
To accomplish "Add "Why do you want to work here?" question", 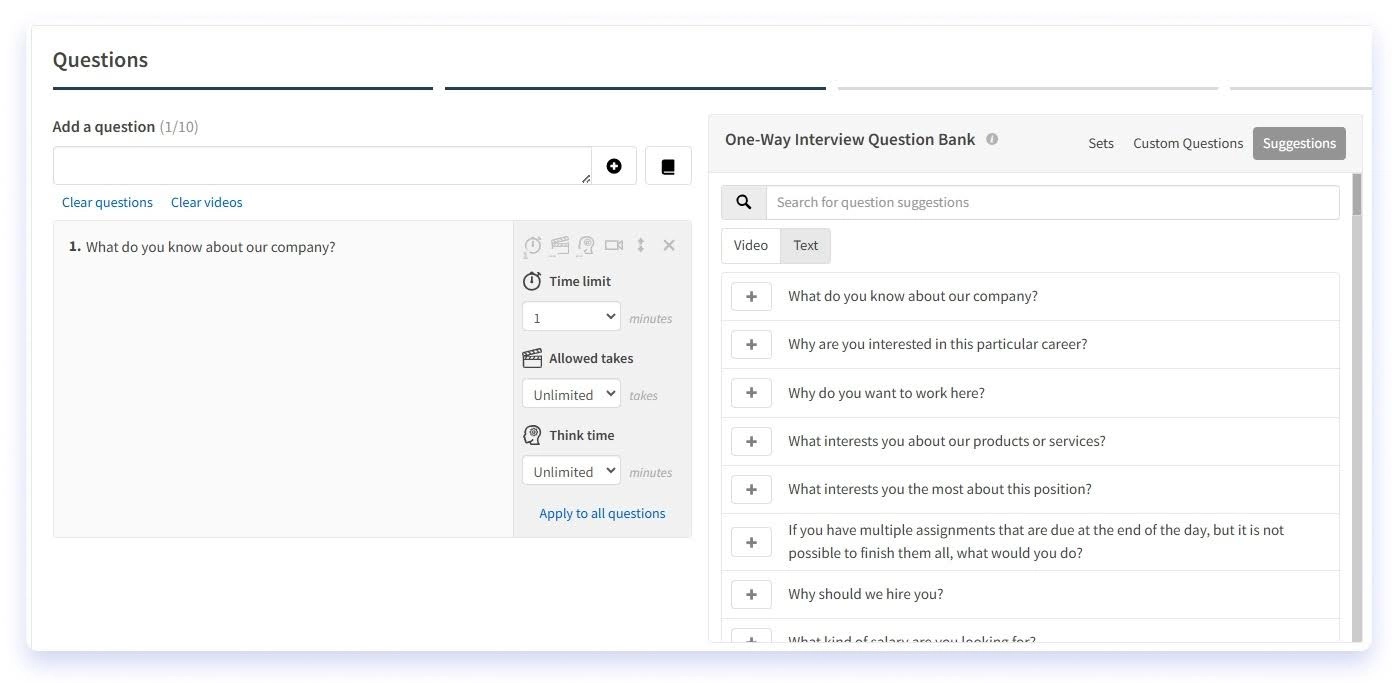I will (x=751, y=393).
